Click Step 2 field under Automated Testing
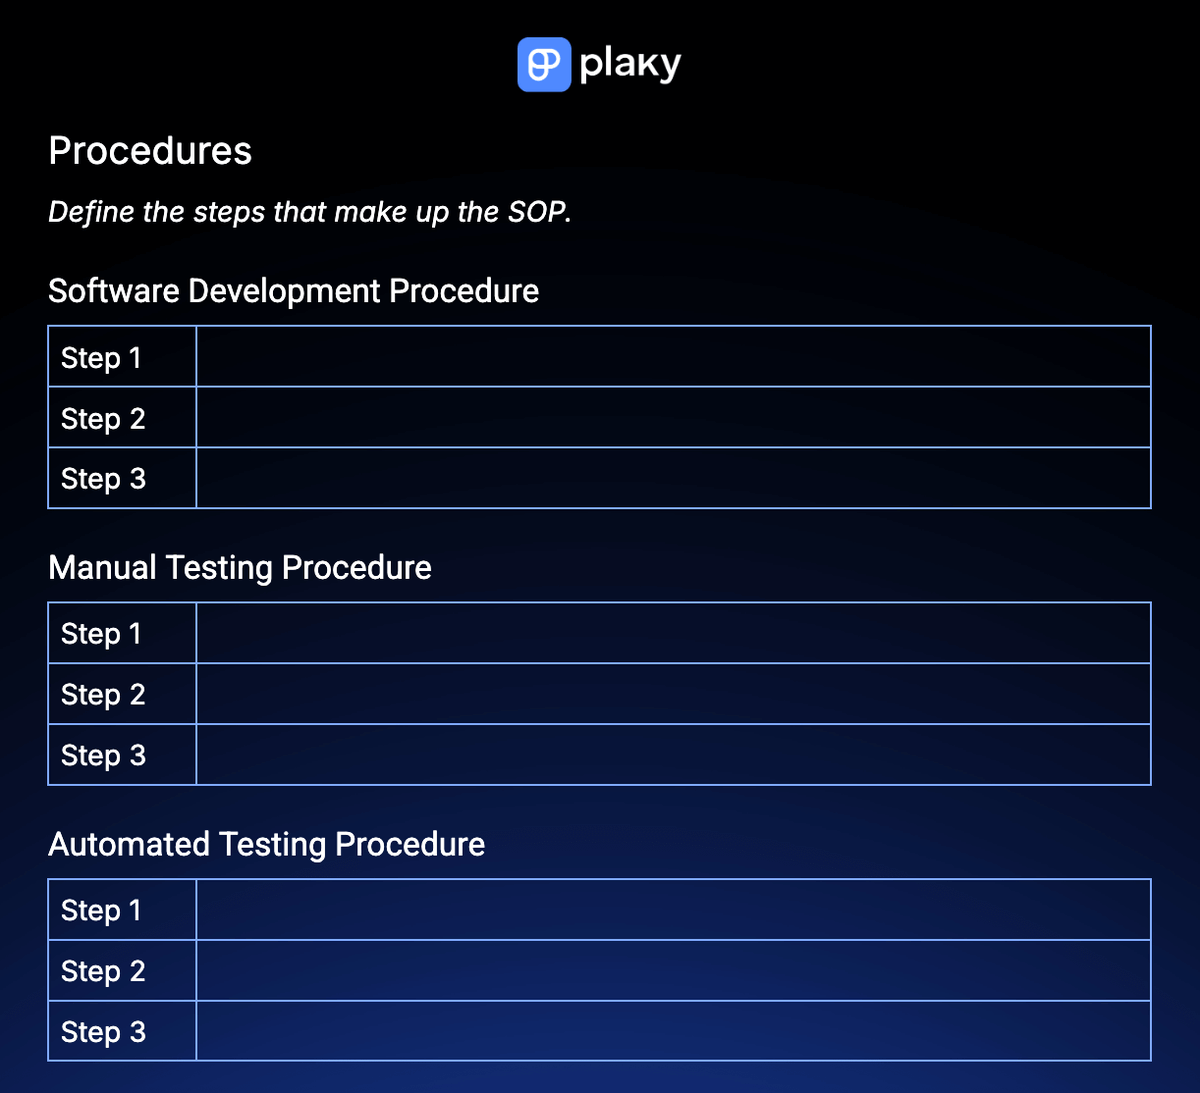 coord(673,971)
